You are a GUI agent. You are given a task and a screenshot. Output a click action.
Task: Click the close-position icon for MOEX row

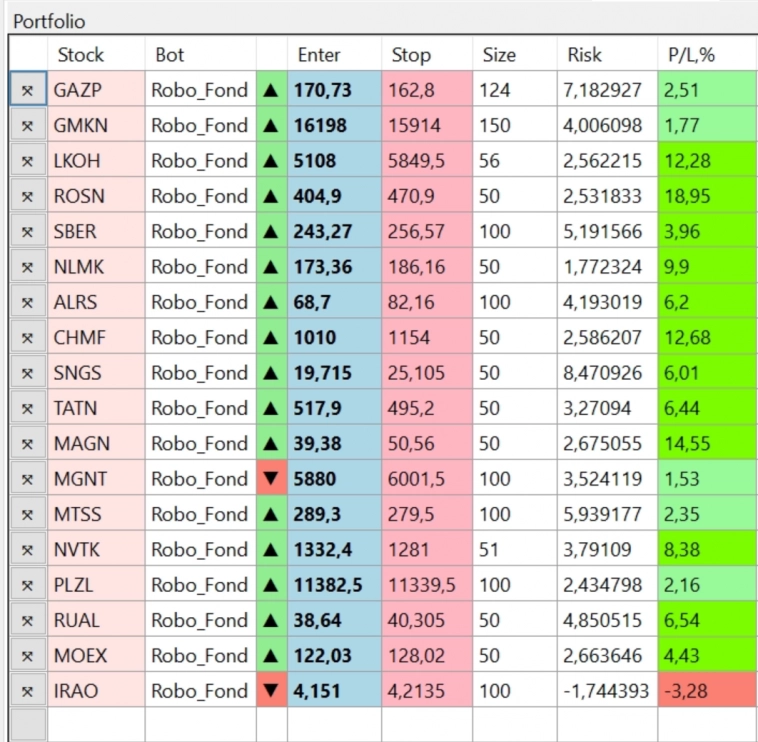point(28,656)
